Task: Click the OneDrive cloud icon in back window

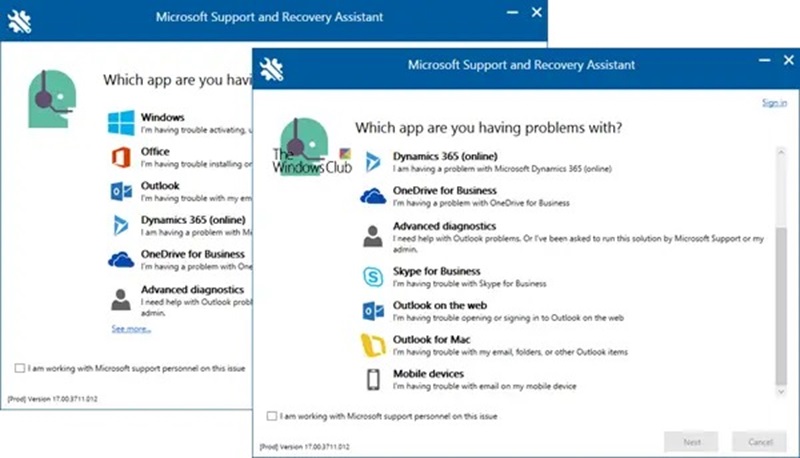Action: point(121,260)
